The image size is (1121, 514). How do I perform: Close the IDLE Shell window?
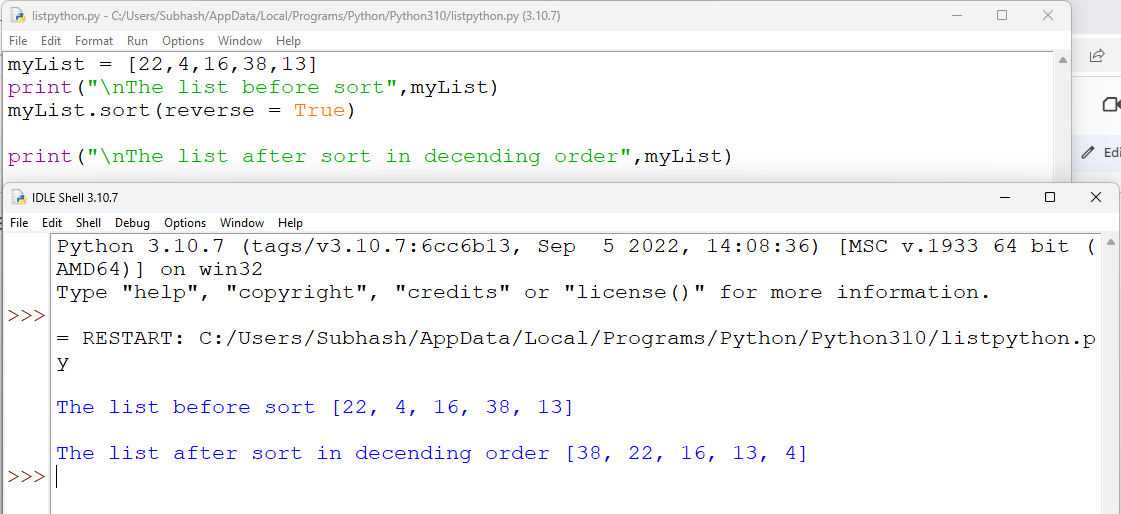1095,197
